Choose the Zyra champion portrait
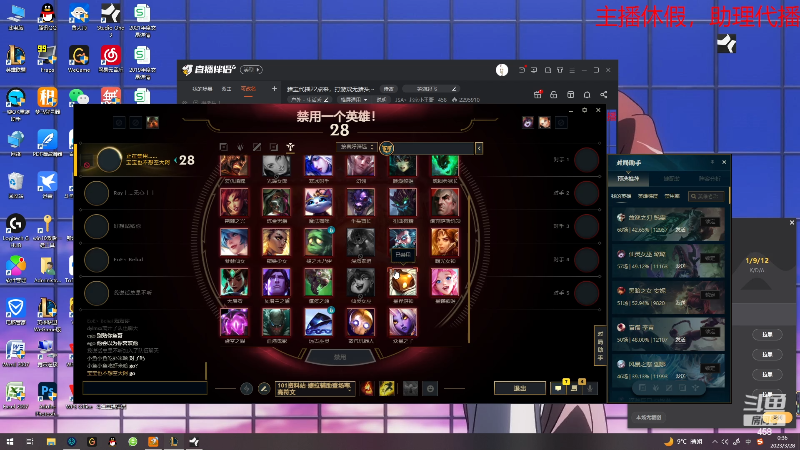The width and height of the screenshot is (800, 450). (x=234, y=202)
